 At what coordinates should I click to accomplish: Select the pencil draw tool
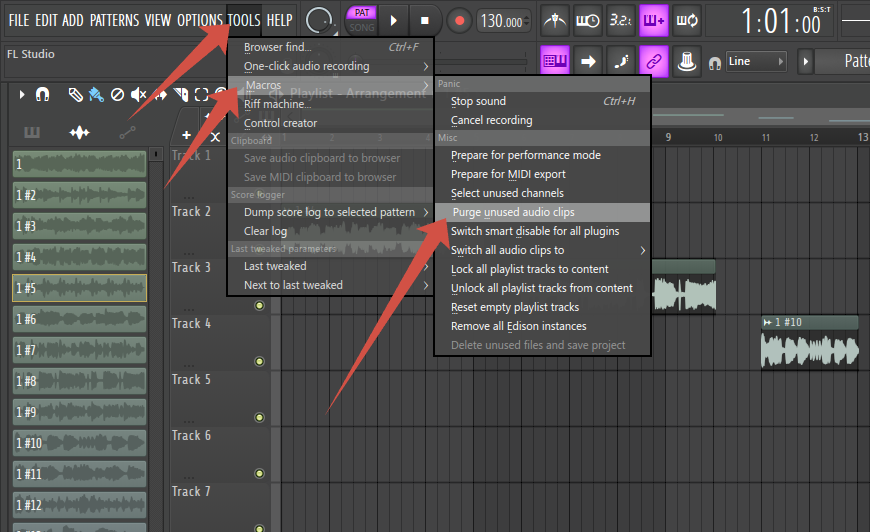coord(75,95)
